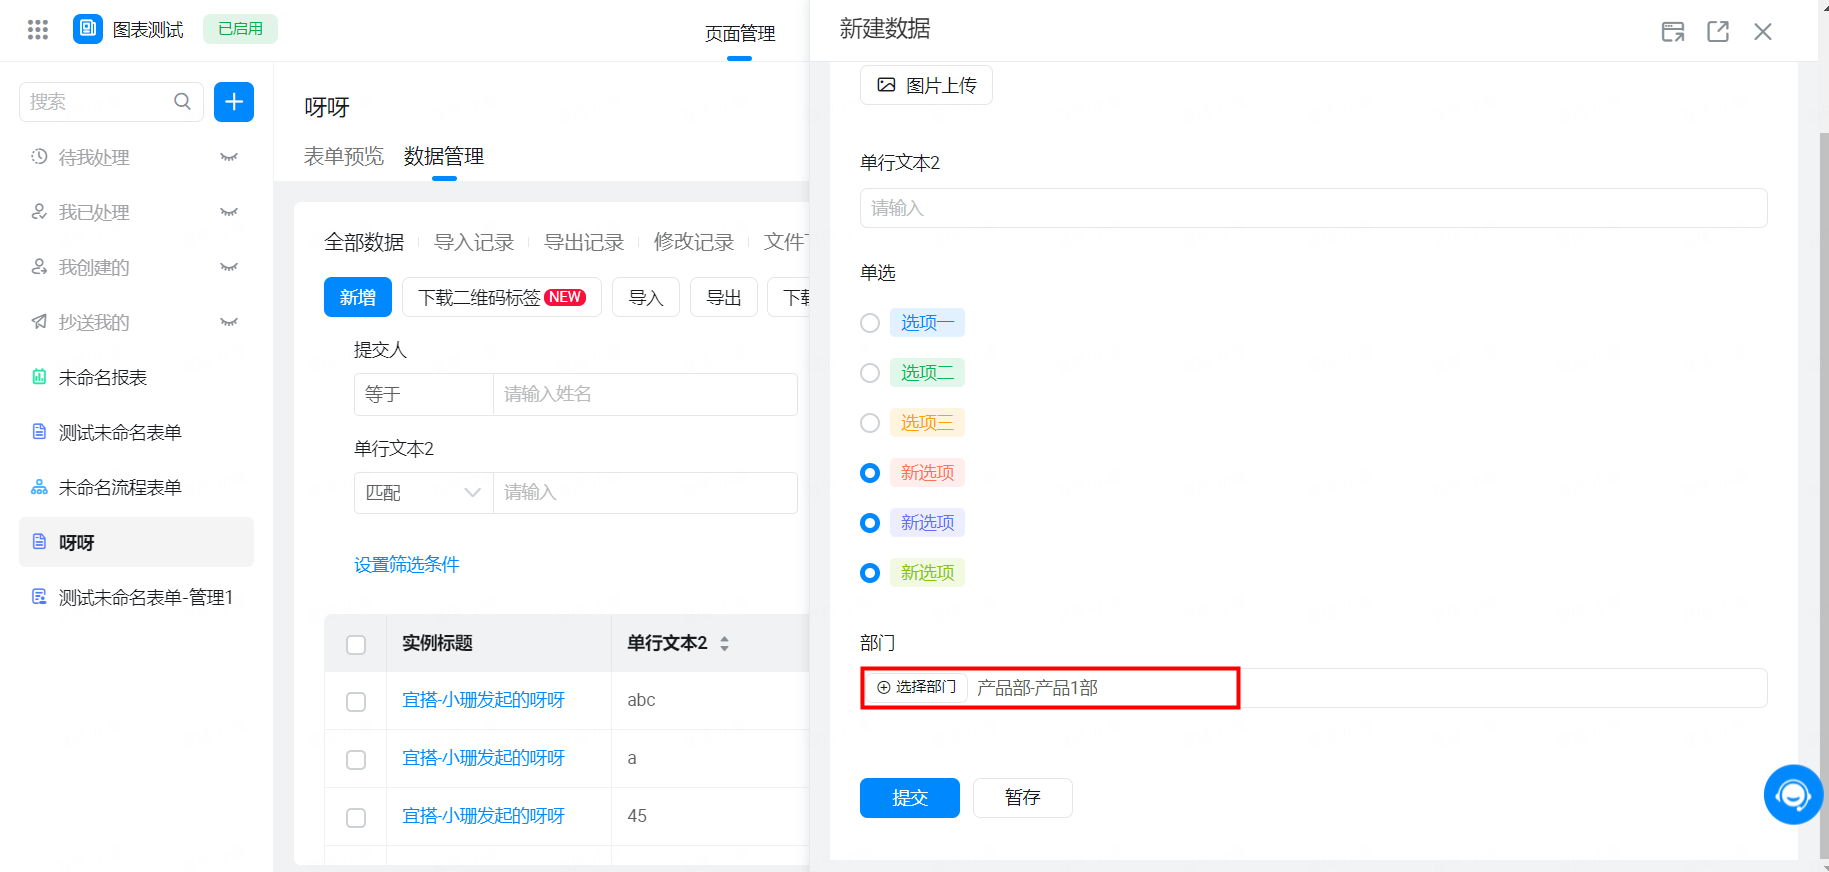This screenshot has width=1829, height=872.
Task: Click 选择部门 button
Action: pos(916,687)
